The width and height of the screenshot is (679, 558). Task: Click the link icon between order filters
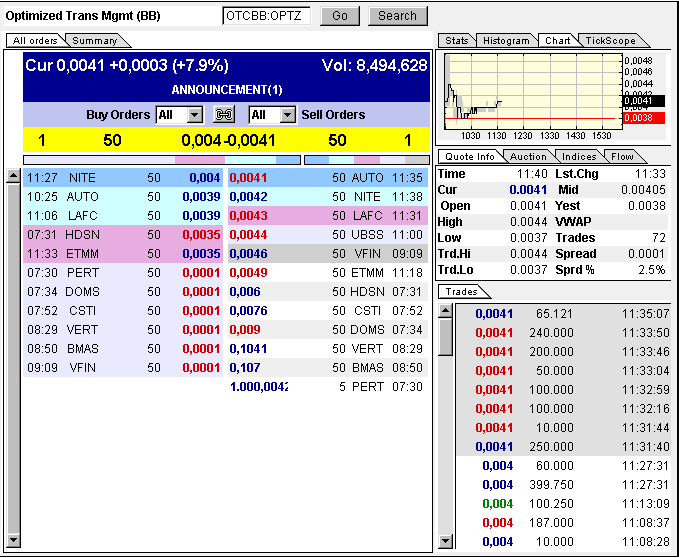(225, 115)
